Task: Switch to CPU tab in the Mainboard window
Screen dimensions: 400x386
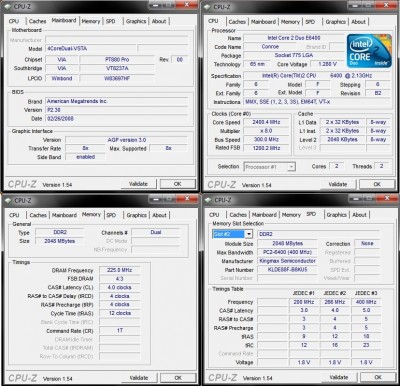Action: coord(14,21)
